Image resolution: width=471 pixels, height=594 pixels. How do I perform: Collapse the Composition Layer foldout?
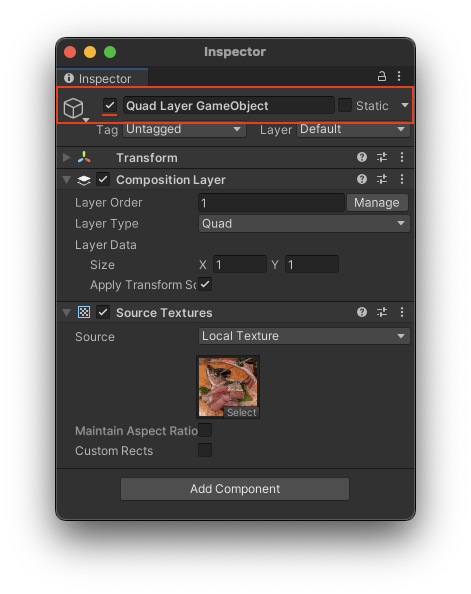point(67,180)
